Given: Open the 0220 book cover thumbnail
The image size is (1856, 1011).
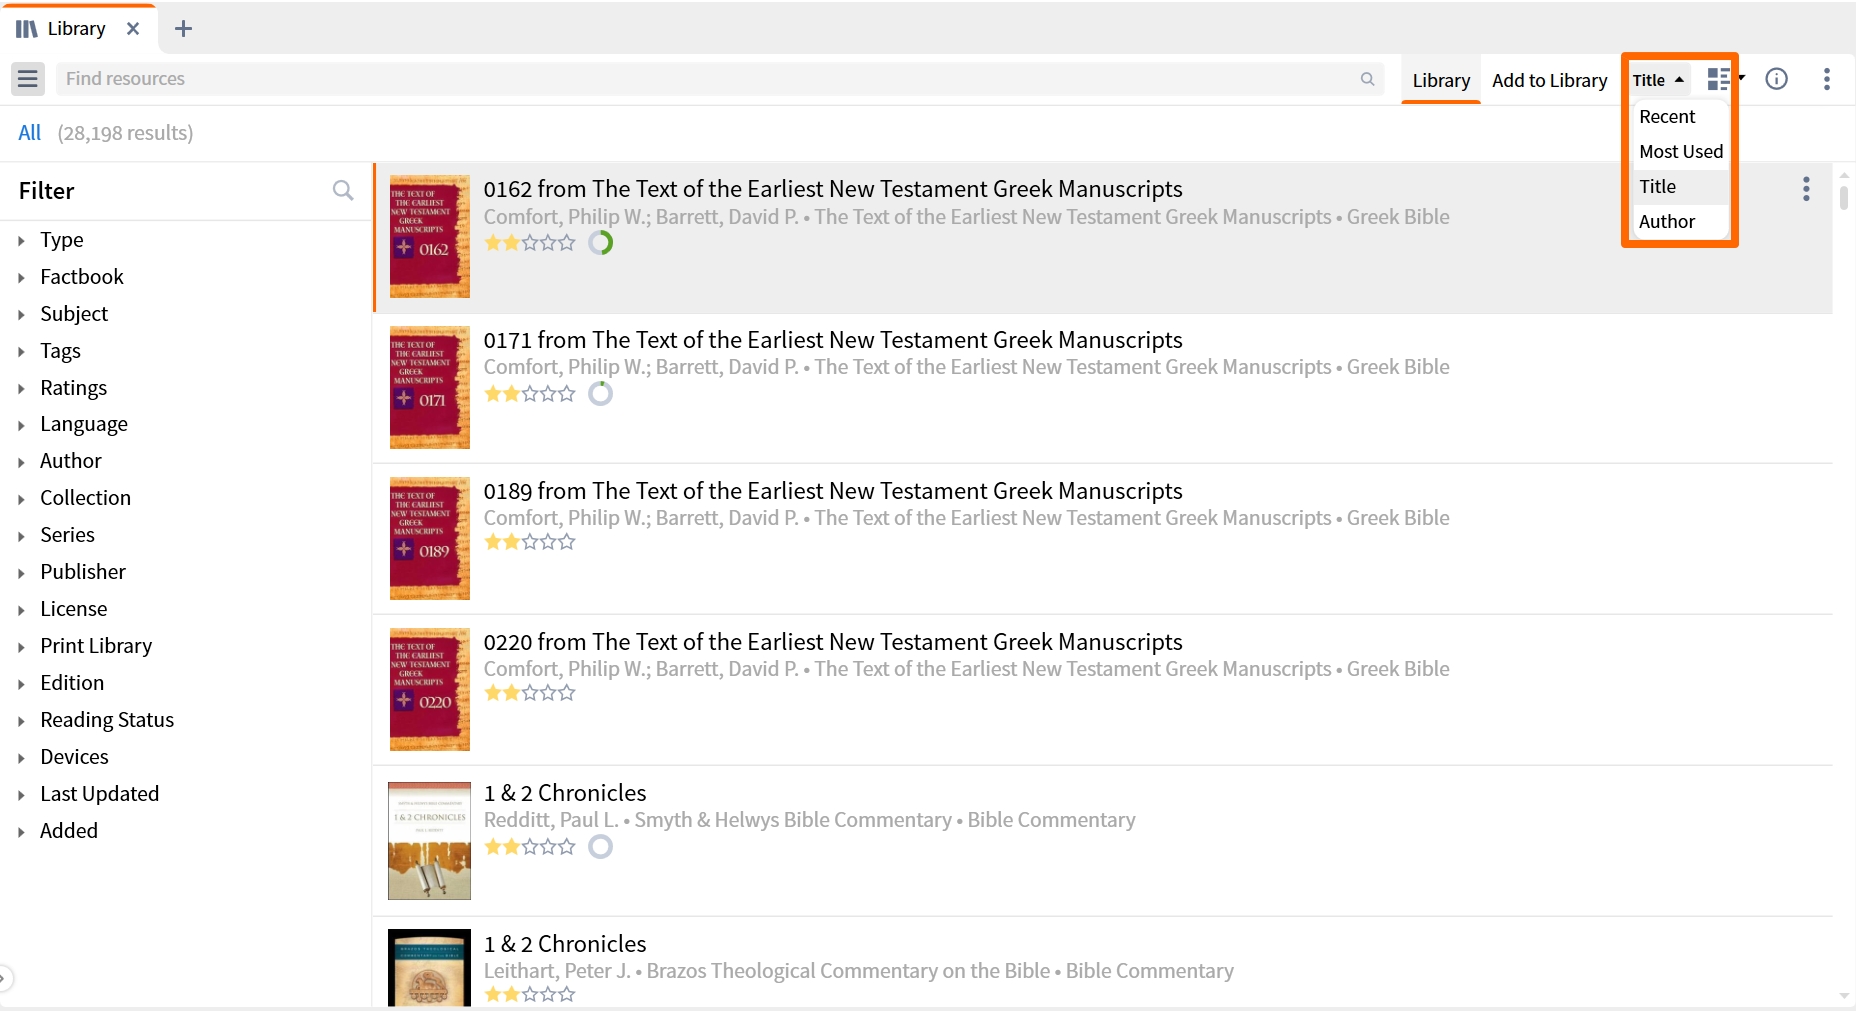Looking at the screenshot, I should coord(430,690).
